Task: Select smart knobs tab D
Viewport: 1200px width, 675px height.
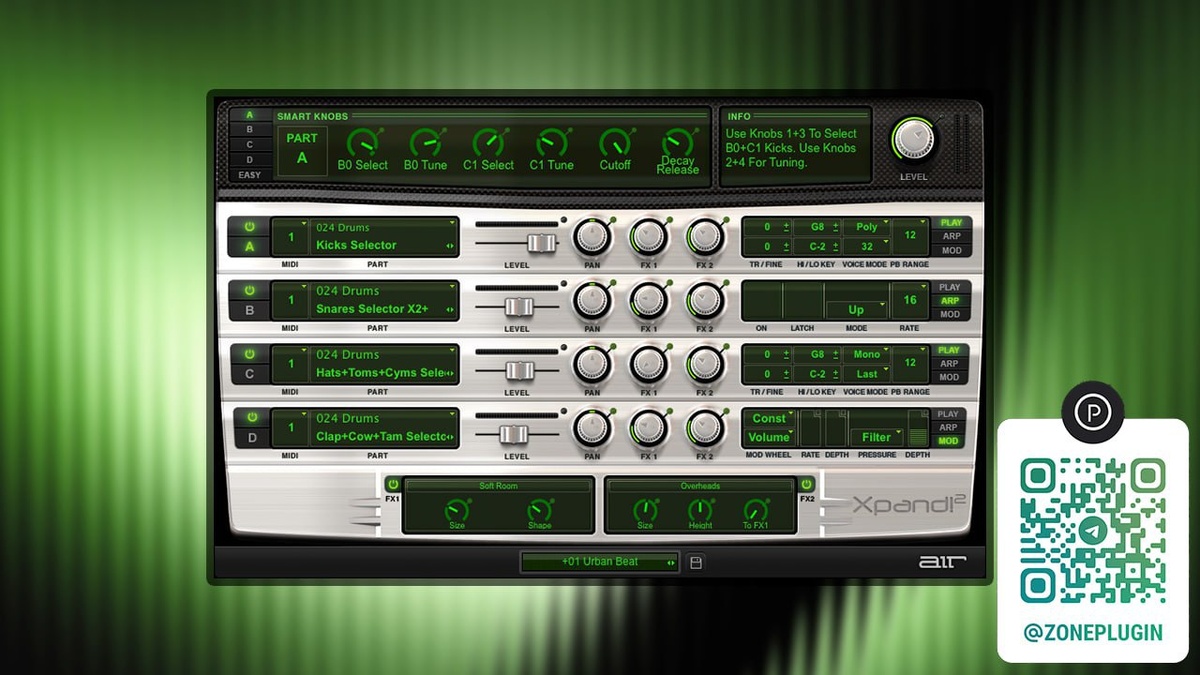Action: 249,160
